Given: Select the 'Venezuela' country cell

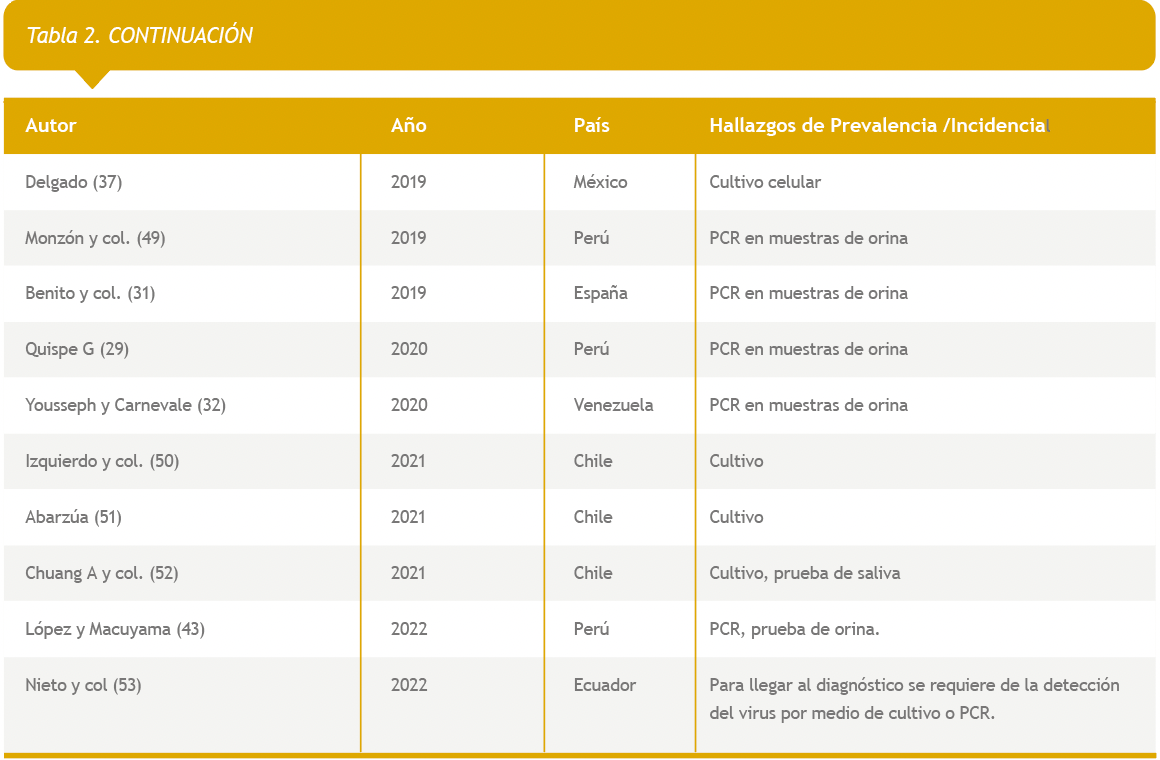Looking at the screenshot, I should [613, 405].
